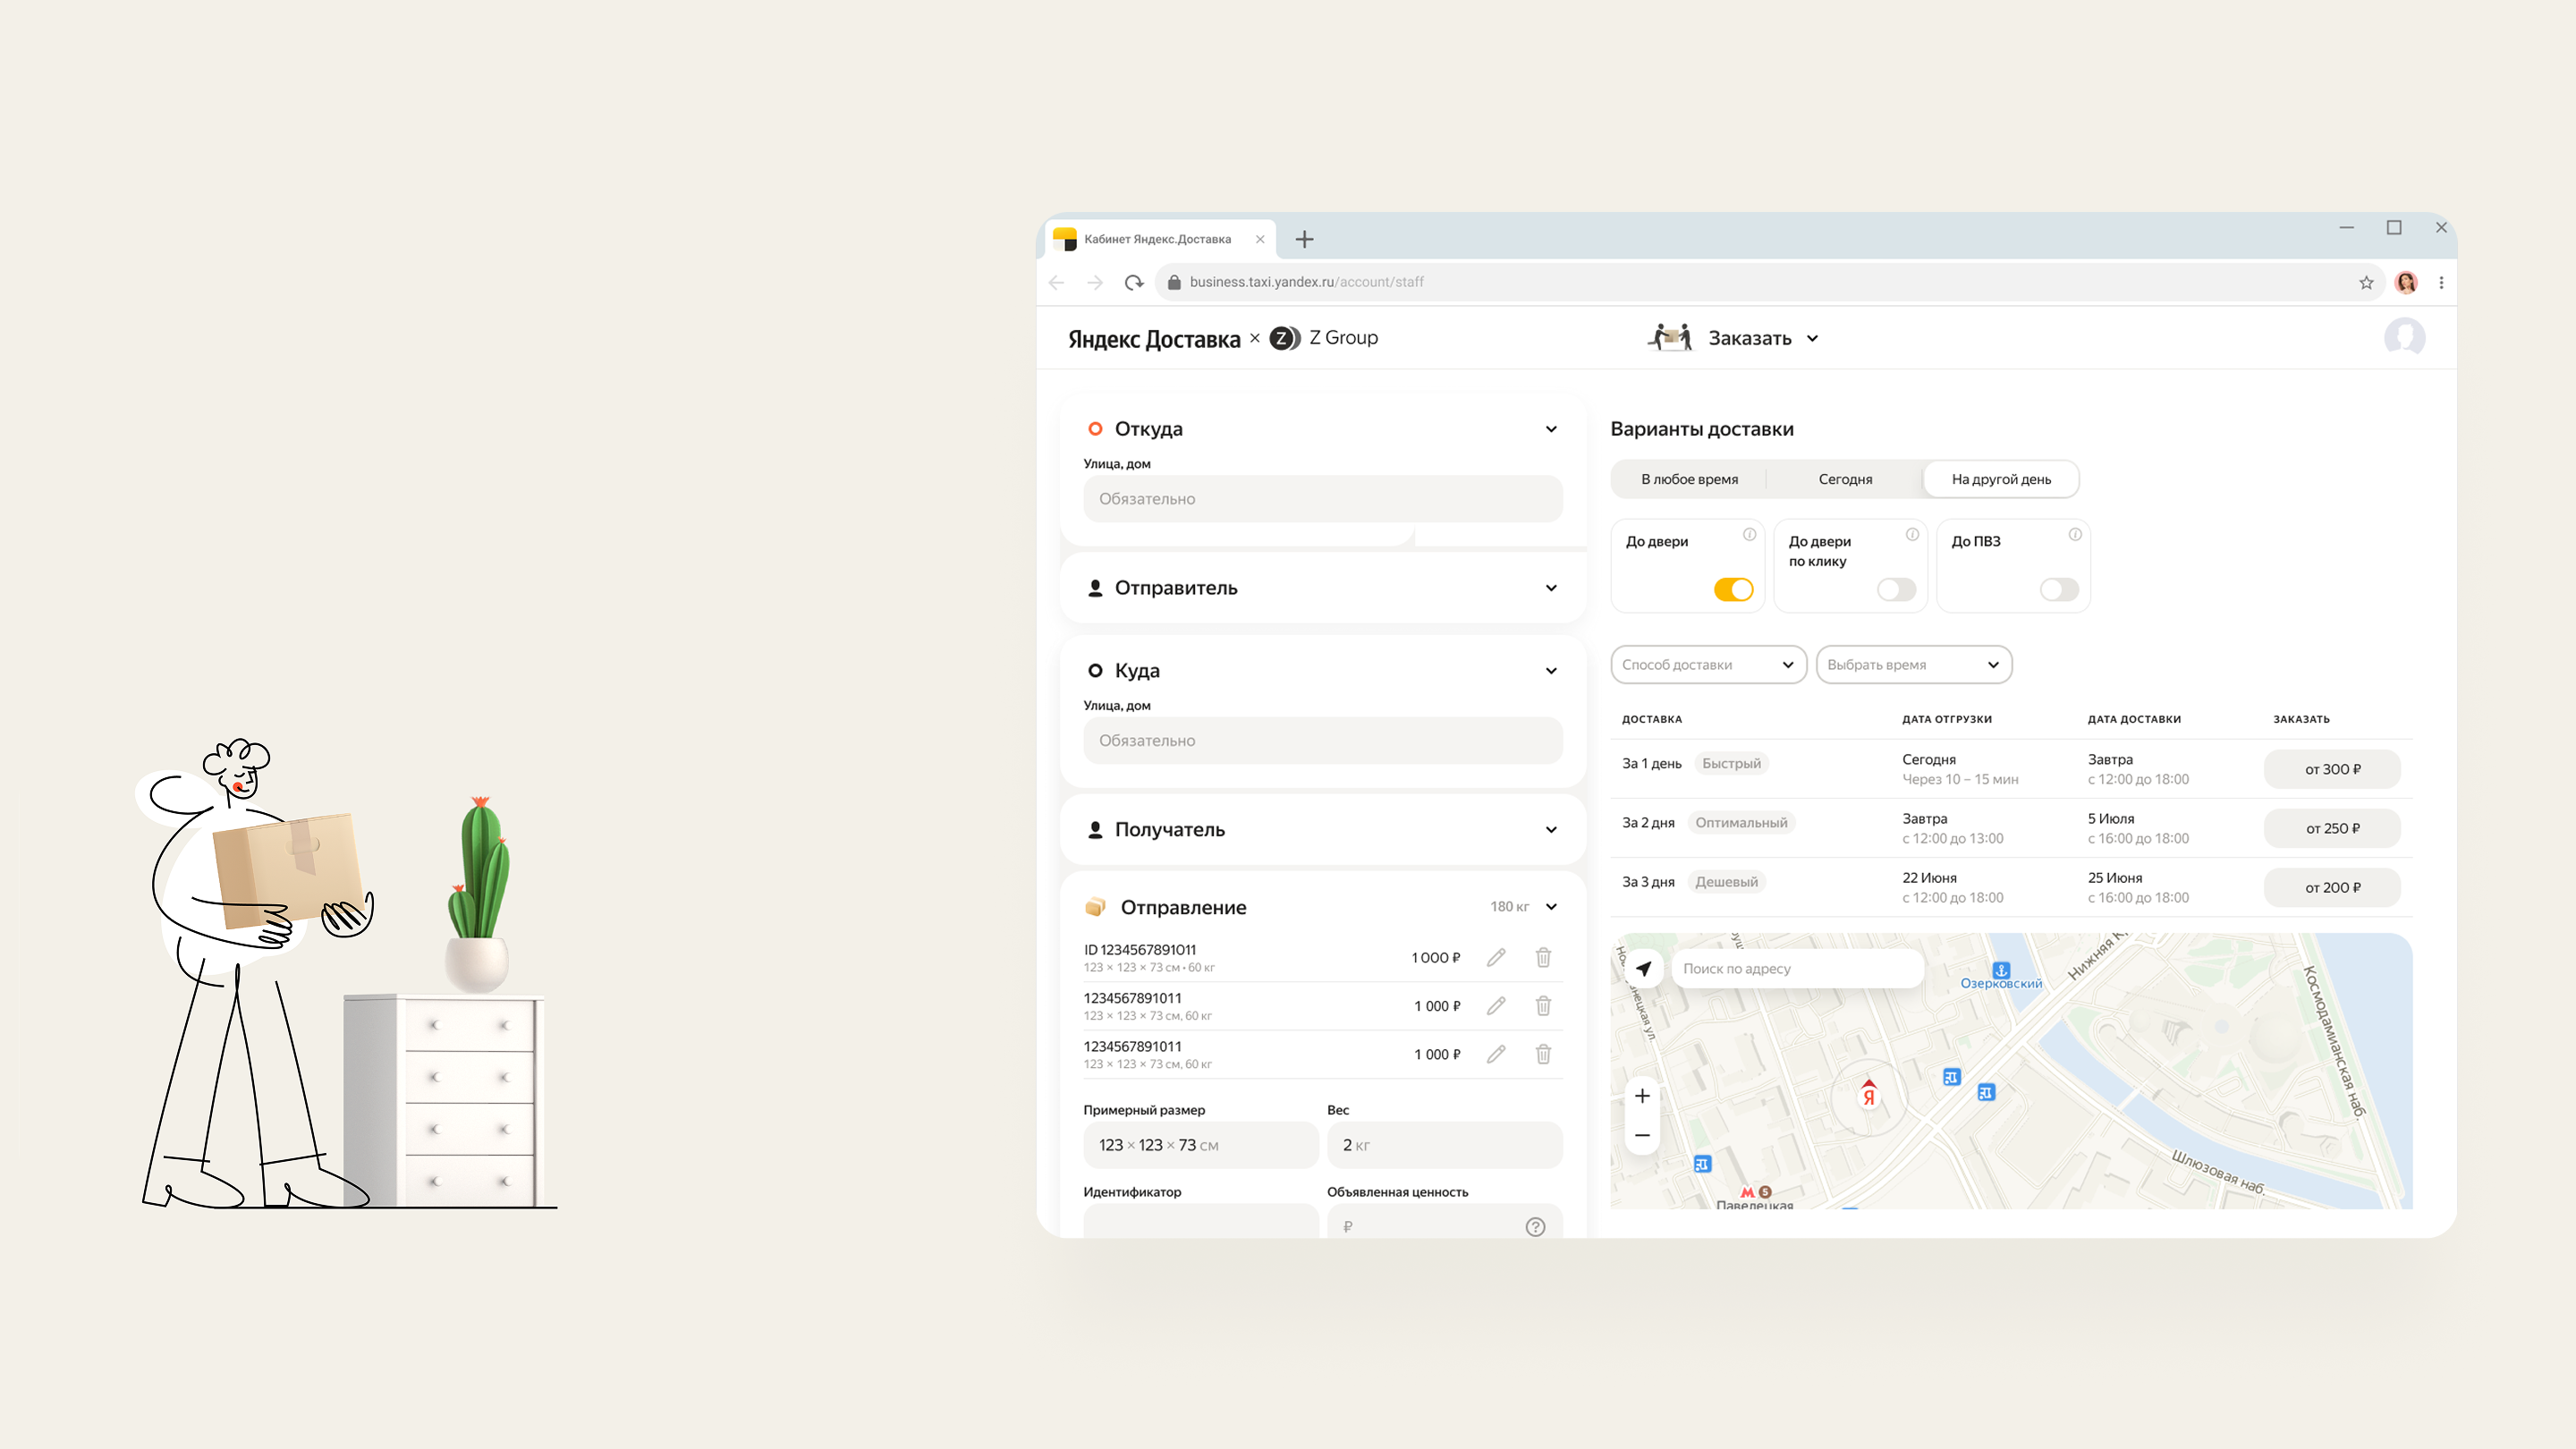The image size is (2576, 1449).
Task: Enable the До двери по клику toggle
Action: point(1897,590)
